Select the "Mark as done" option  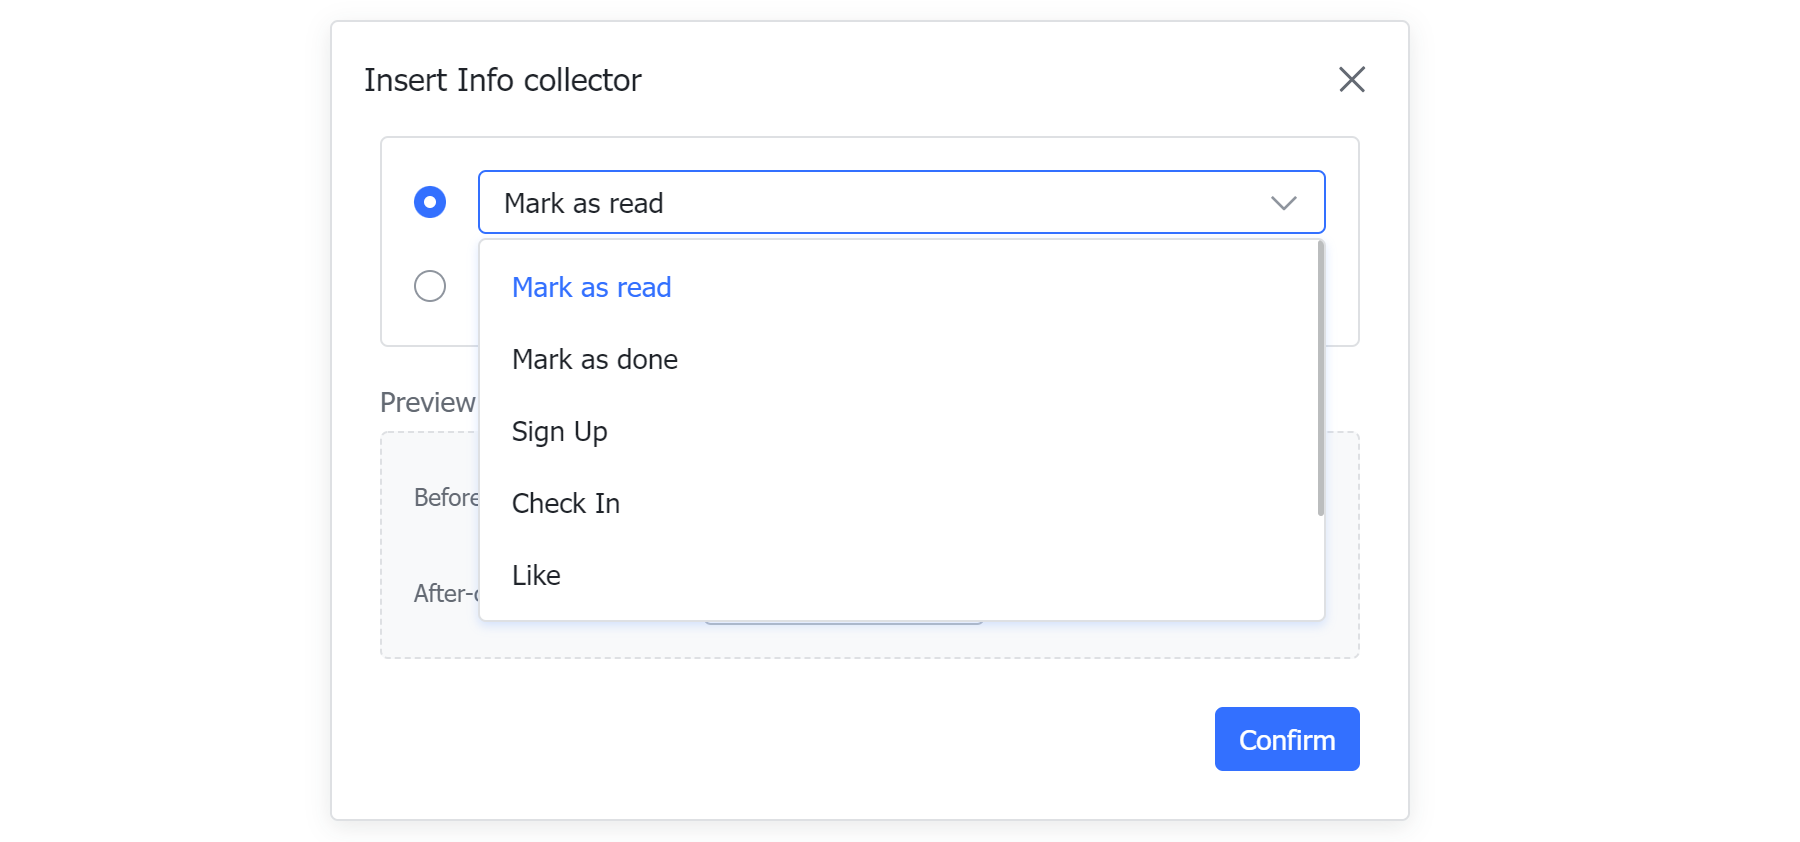tap(594, 359)
